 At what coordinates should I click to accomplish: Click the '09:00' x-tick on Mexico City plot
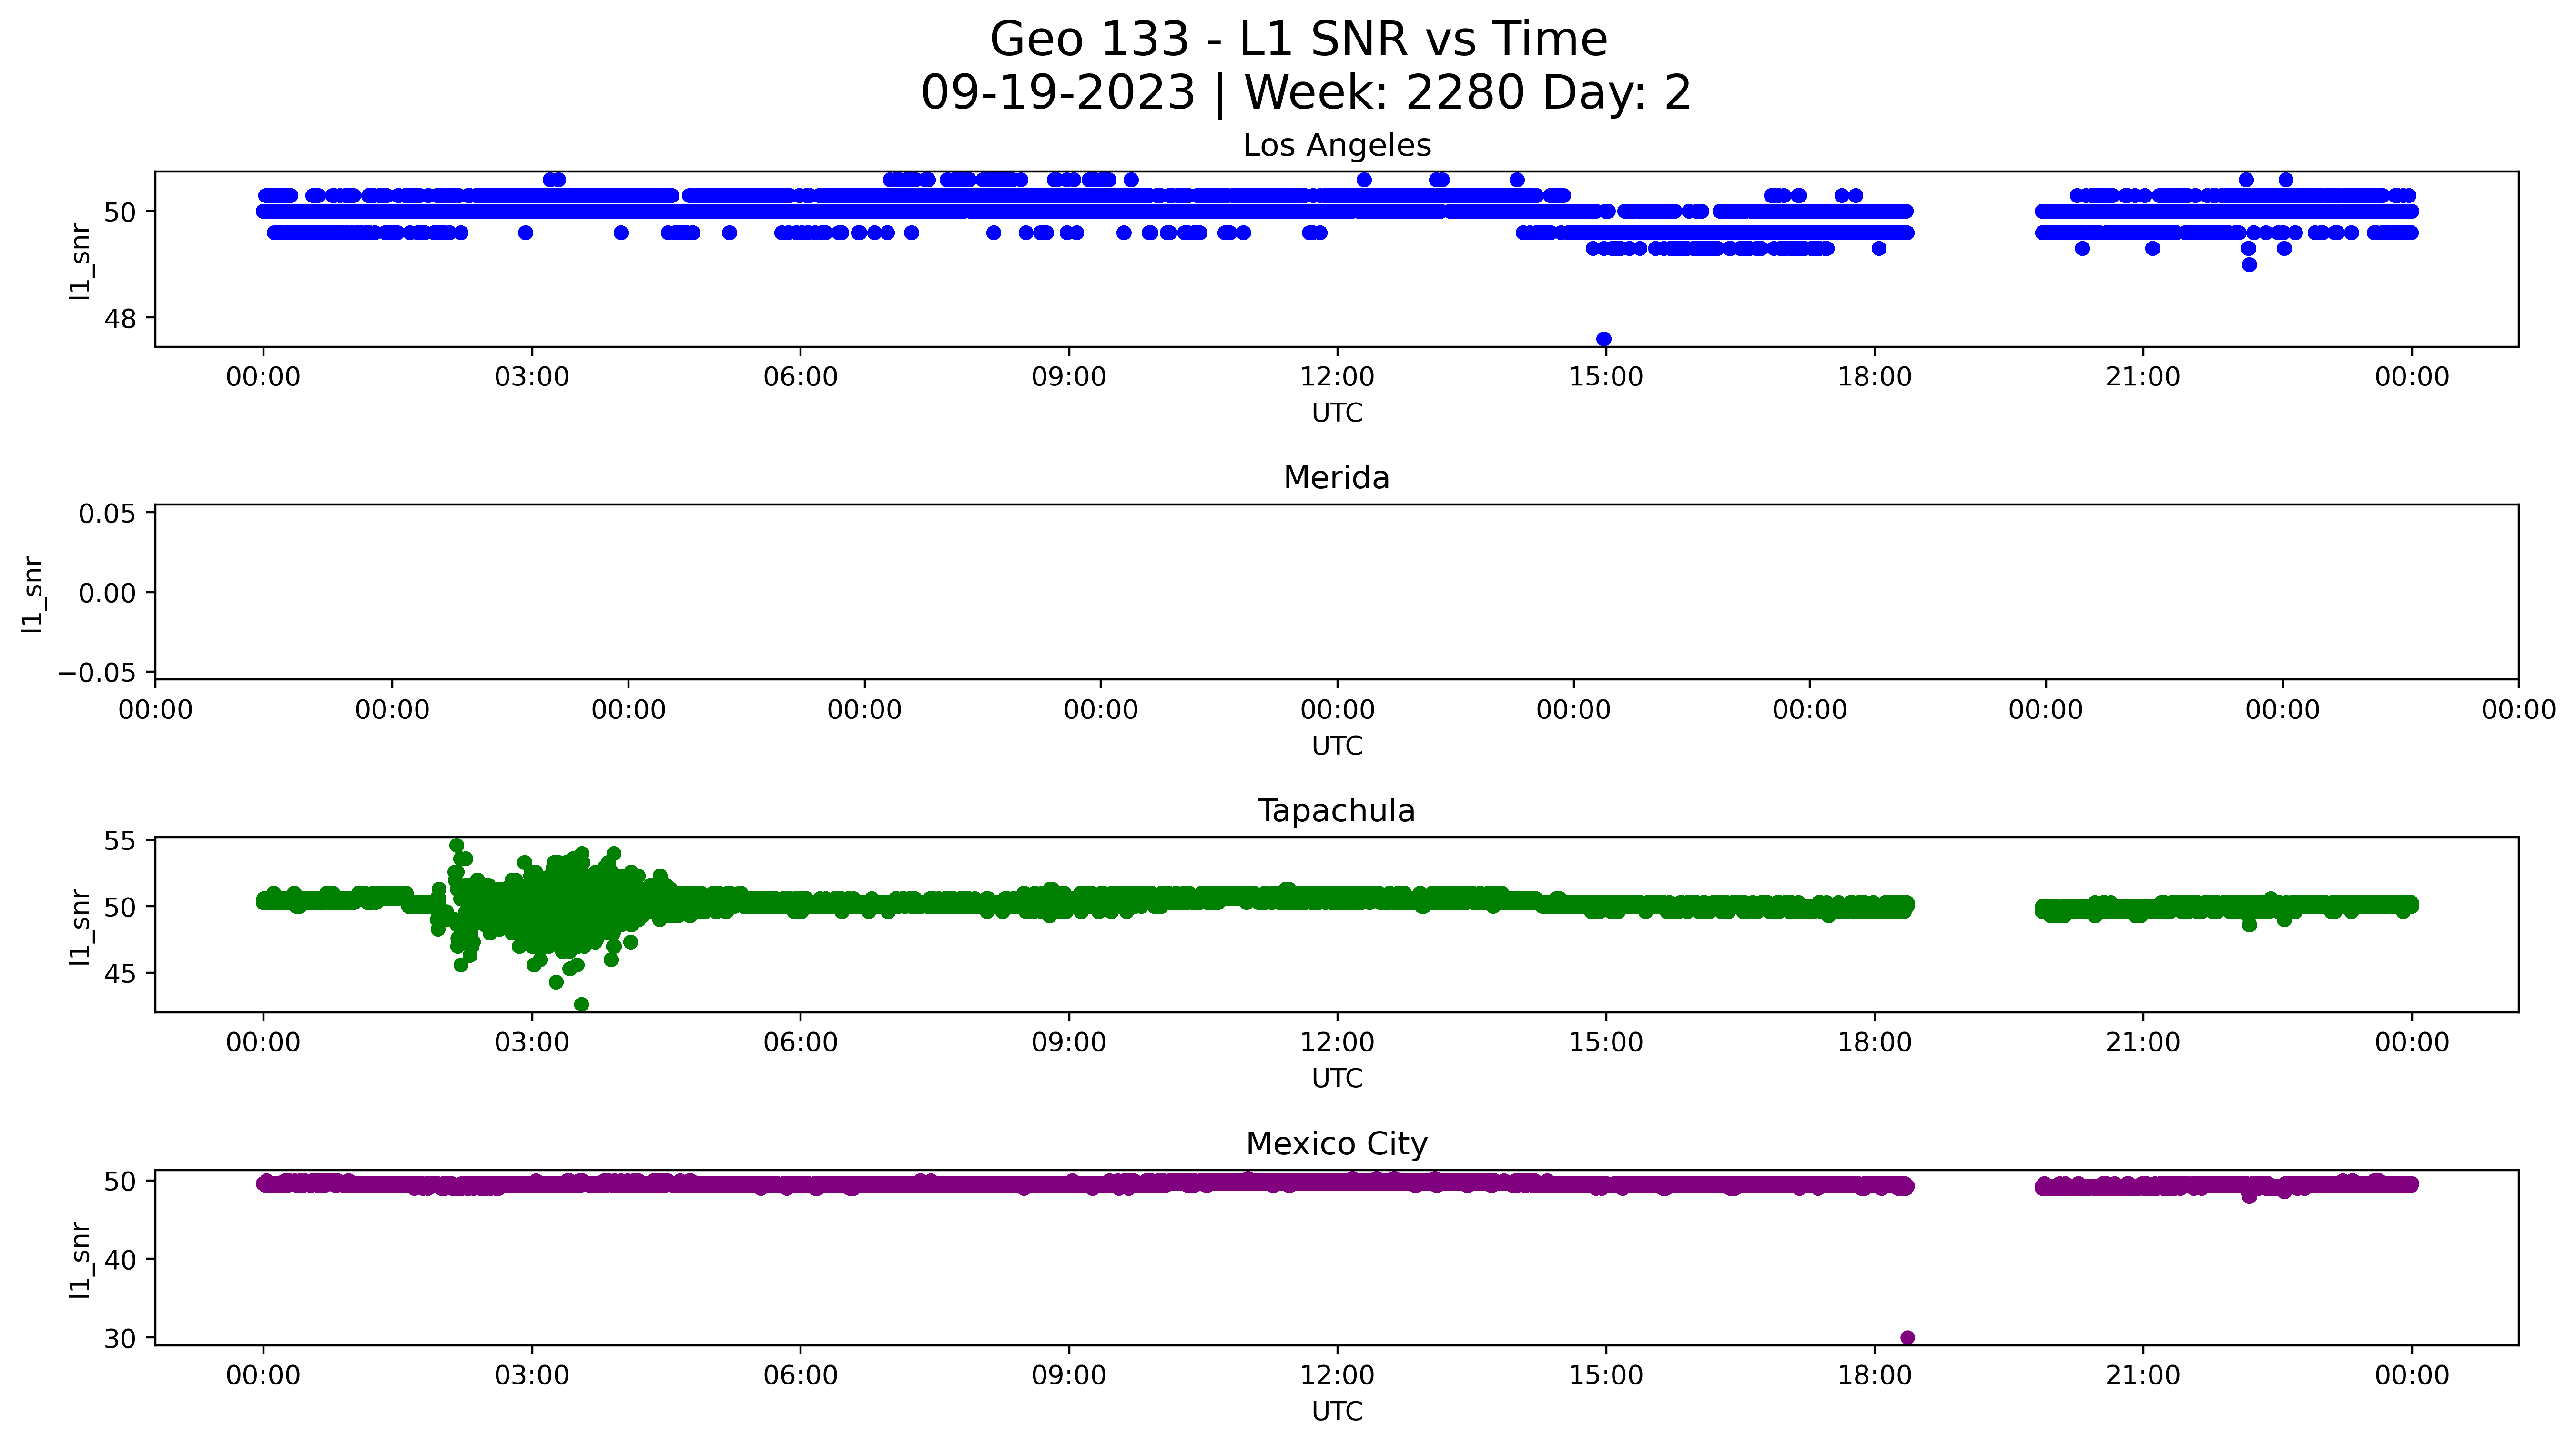[1069, 1376]
